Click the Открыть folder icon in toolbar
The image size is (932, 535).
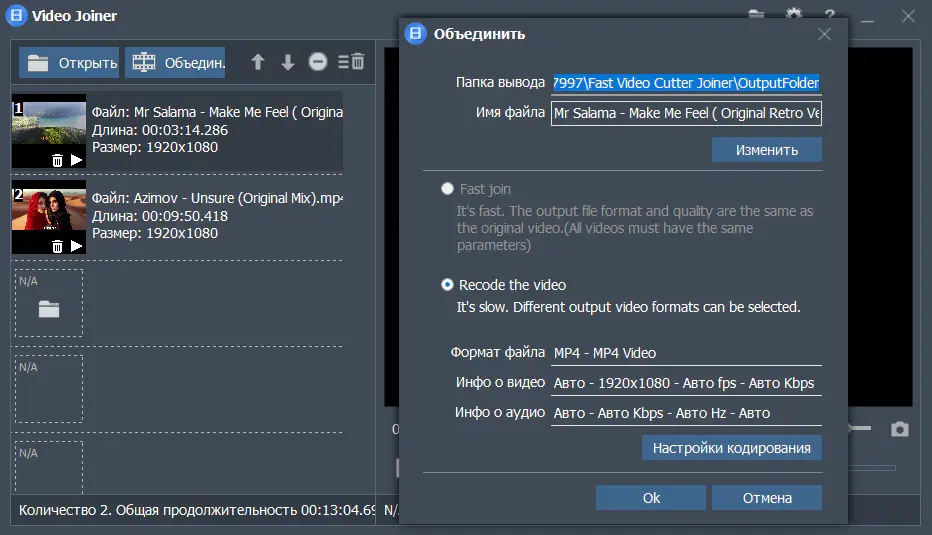(x=40, y=63)
